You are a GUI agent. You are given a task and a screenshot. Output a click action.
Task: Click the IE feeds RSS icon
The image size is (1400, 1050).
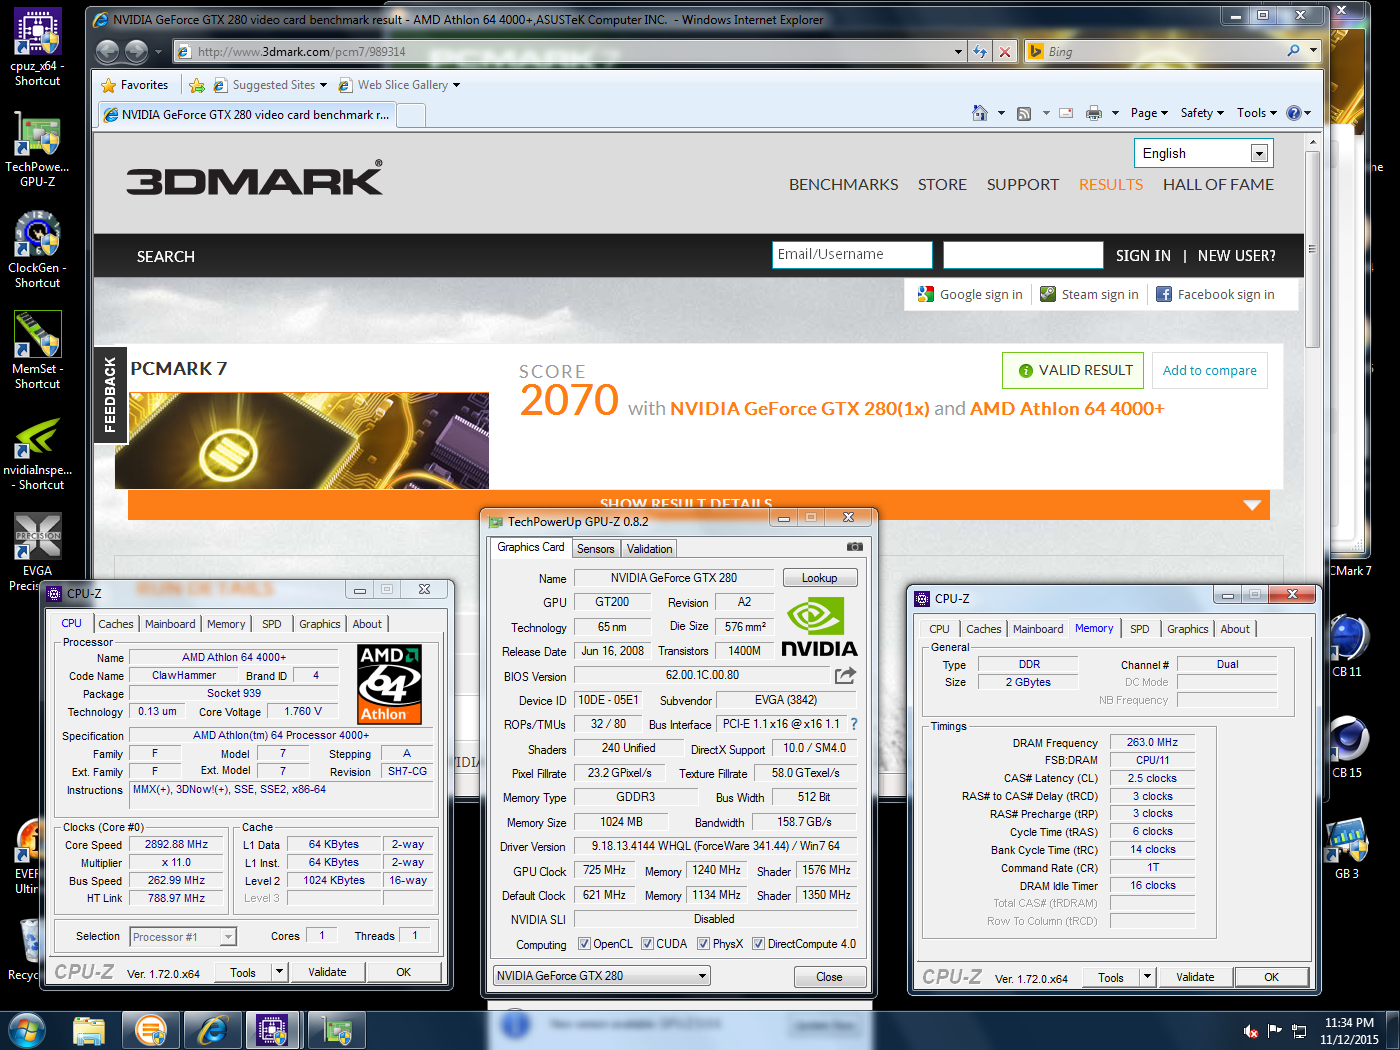pos(1024,113)
